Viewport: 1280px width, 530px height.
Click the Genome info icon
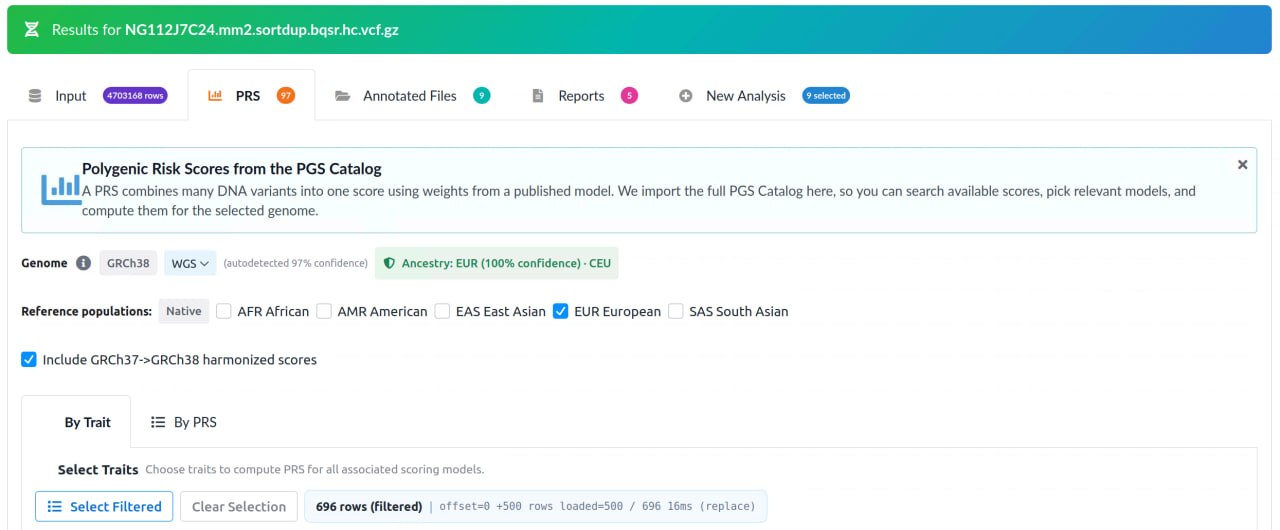83,263
